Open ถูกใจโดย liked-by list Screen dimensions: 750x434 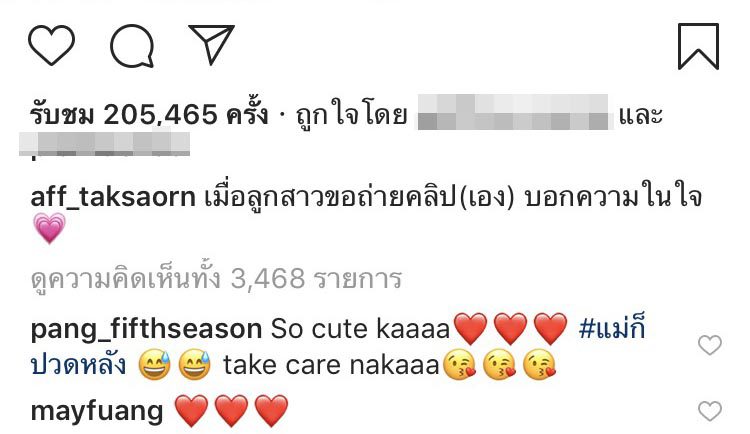point(352,115)
